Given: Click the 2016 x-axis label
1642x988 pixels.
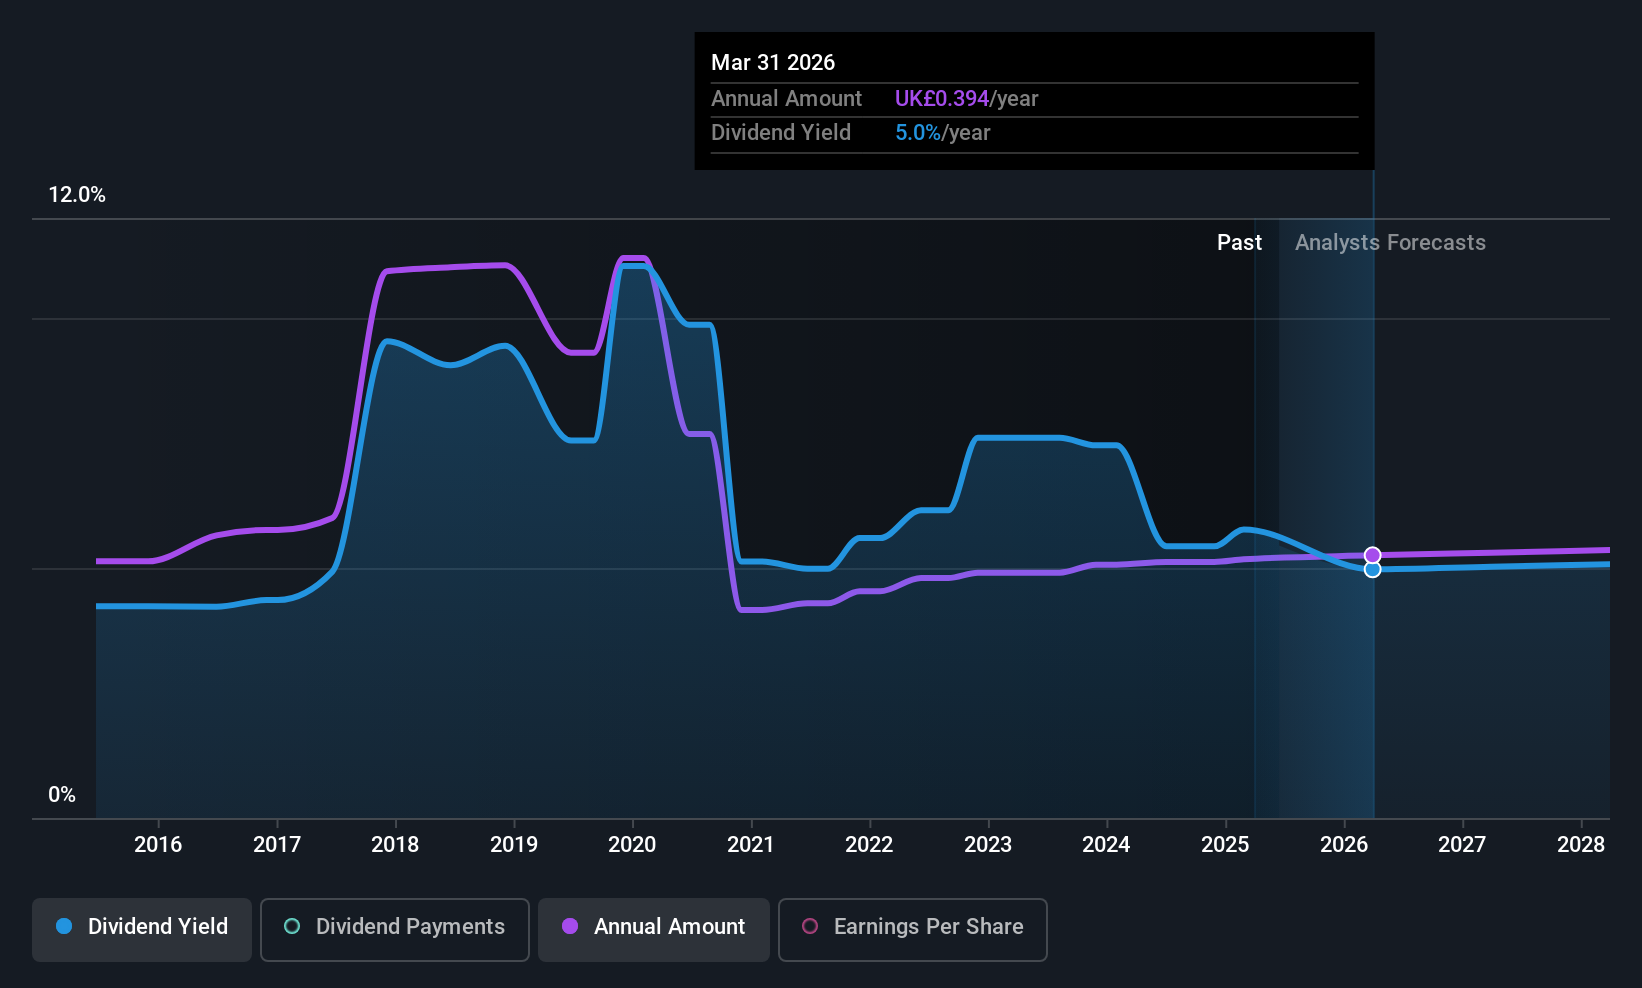Looking at the screenshot, I should click(x=158, y=845).
